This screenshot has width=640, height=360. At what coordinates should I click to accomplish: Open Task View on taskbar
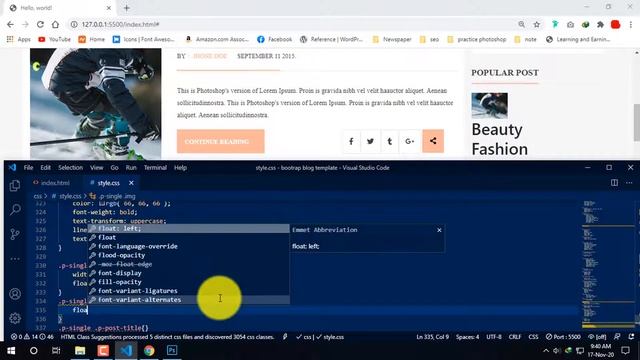pos(56,351)
